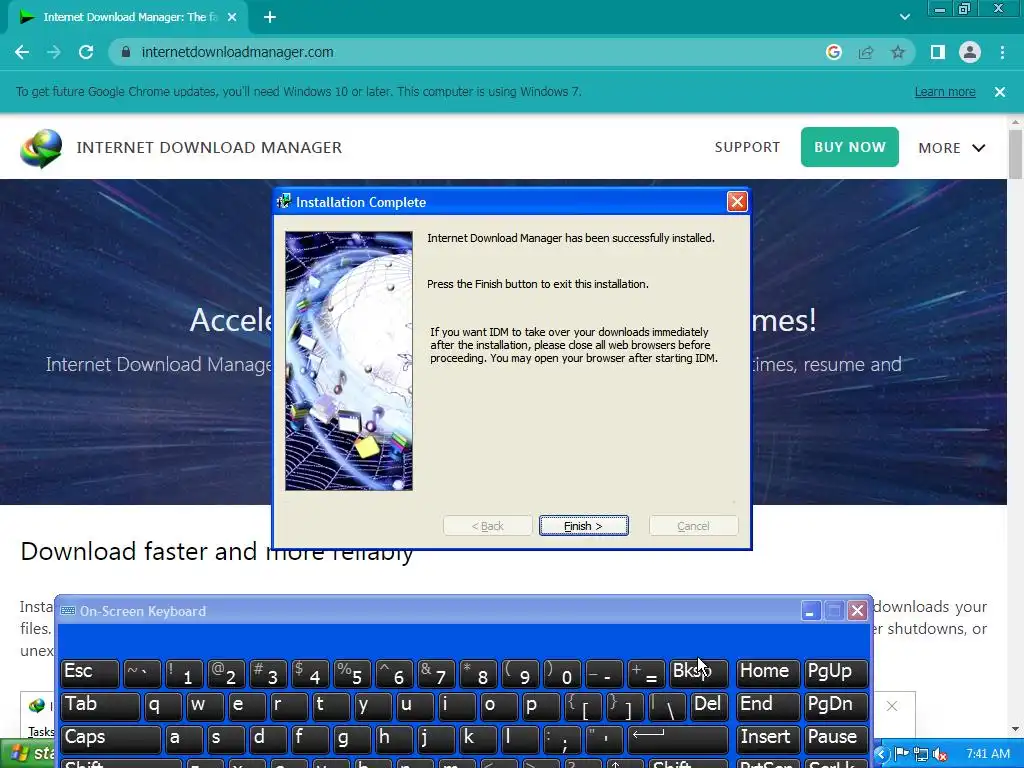1024x768 pixels.
Task: Tap the Enter arrow key on the keyboard
Action: pyautogui.click(x=677, y=739)
